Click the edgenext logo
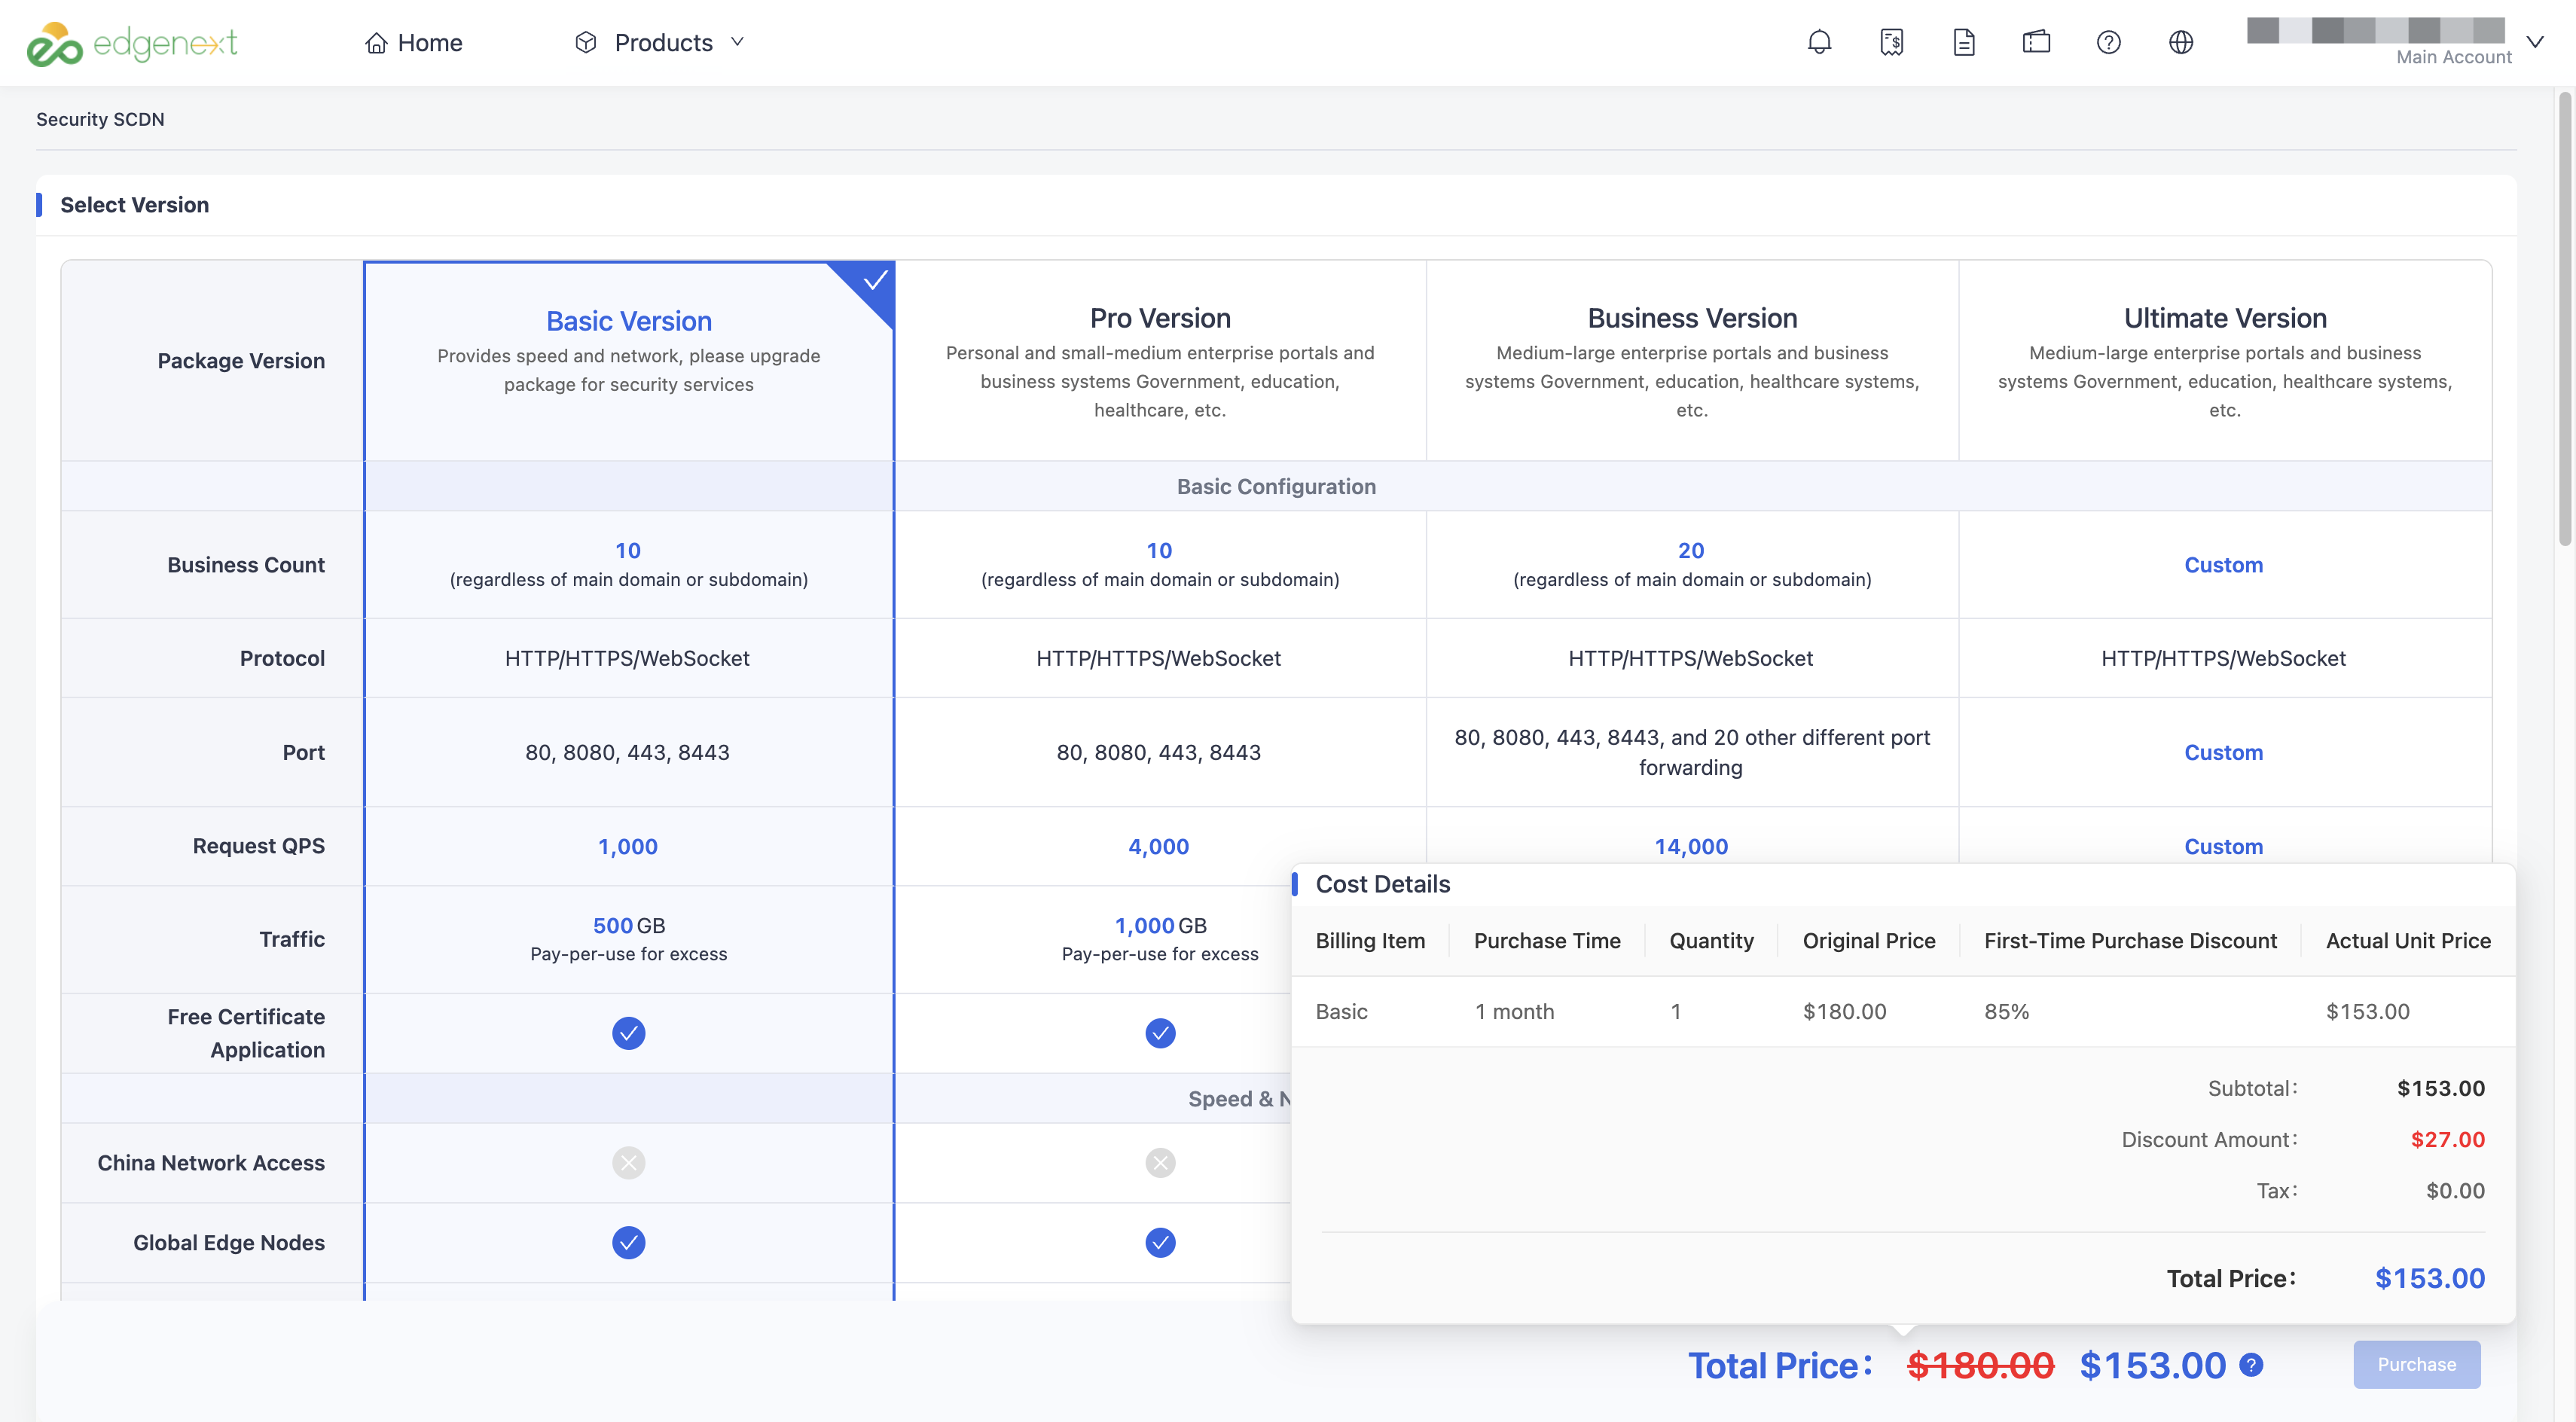This screenshot has width=2576, height=1422. pyautogui.click(x=132, y=43)
